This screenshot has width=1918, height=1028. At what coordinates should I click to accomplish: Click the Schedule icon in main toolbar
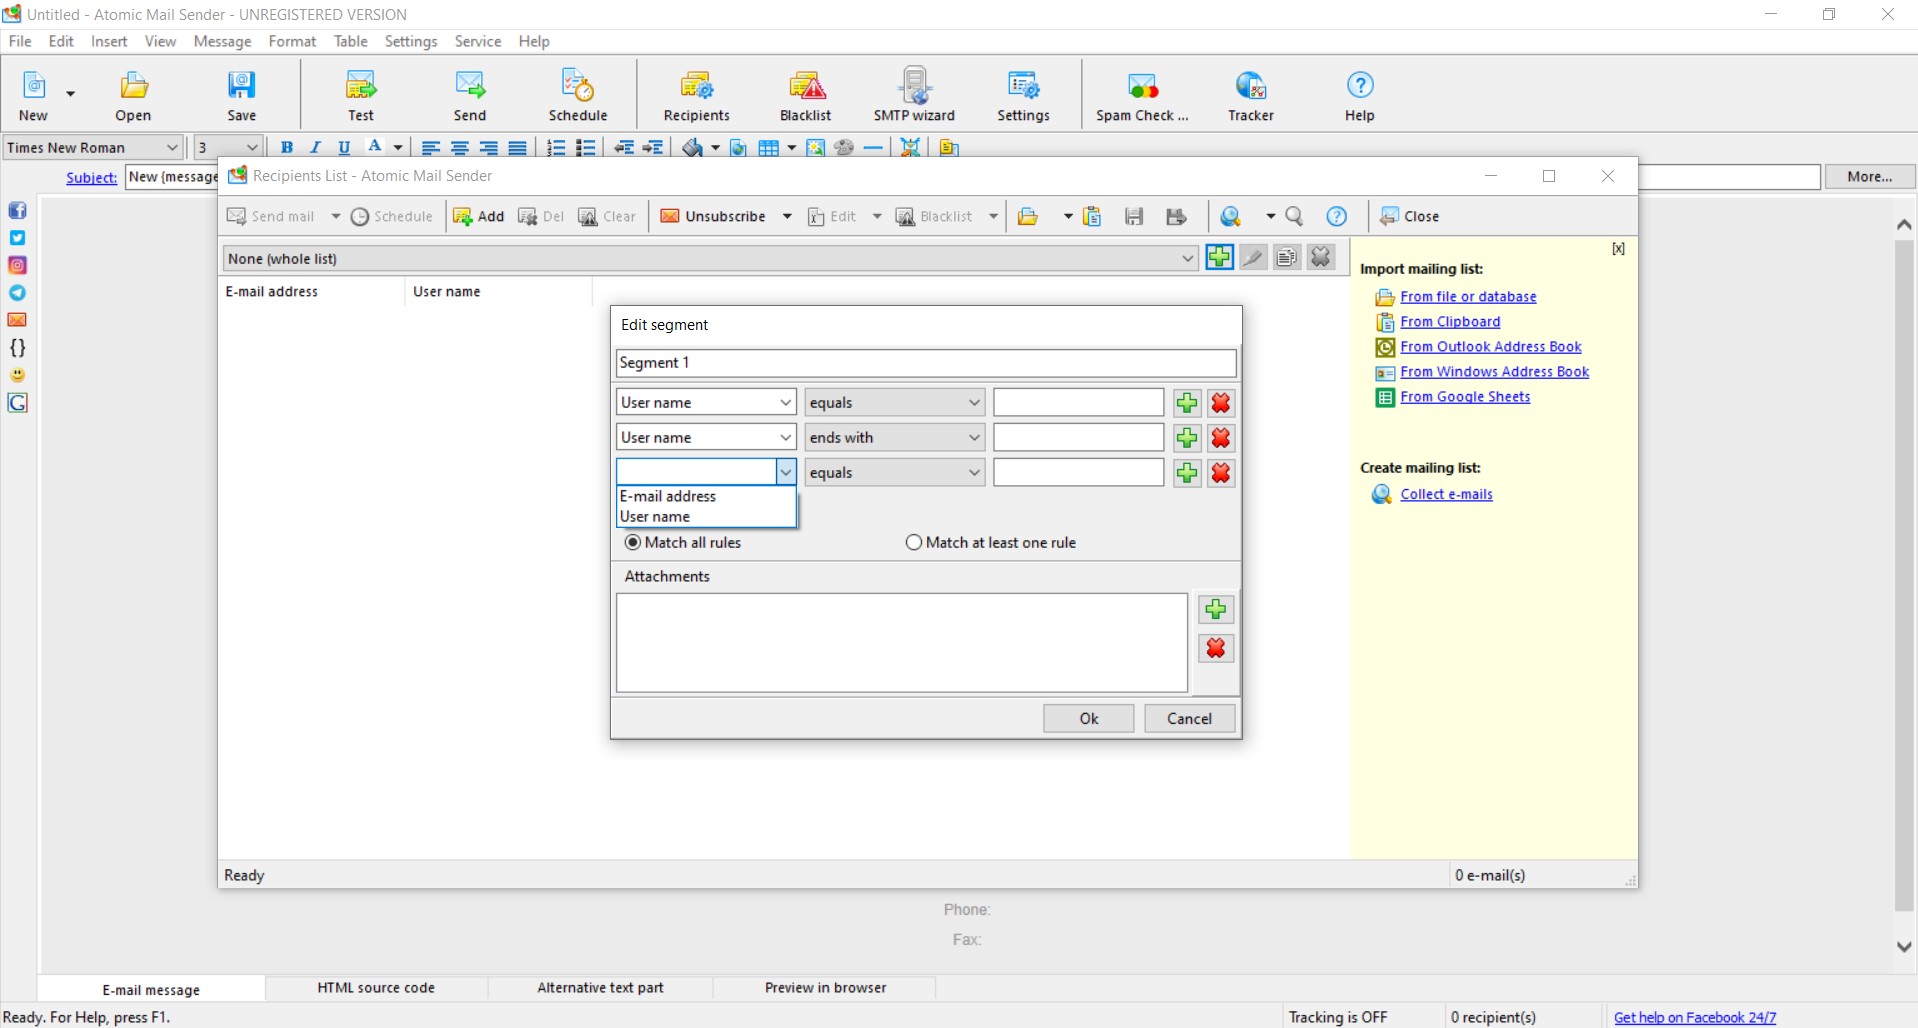pyautogui.click(x=577, y=95)
